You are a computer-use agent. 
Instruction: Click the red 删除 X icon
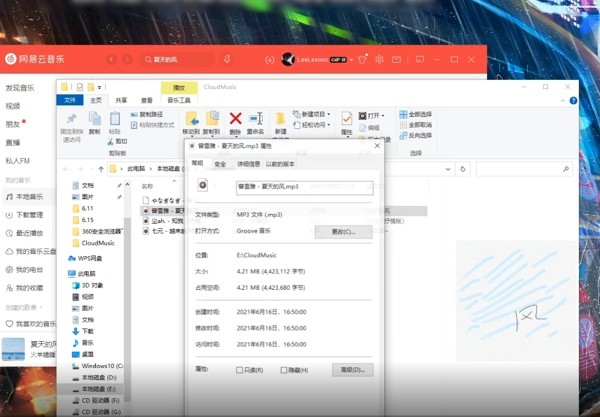point(235,119)
